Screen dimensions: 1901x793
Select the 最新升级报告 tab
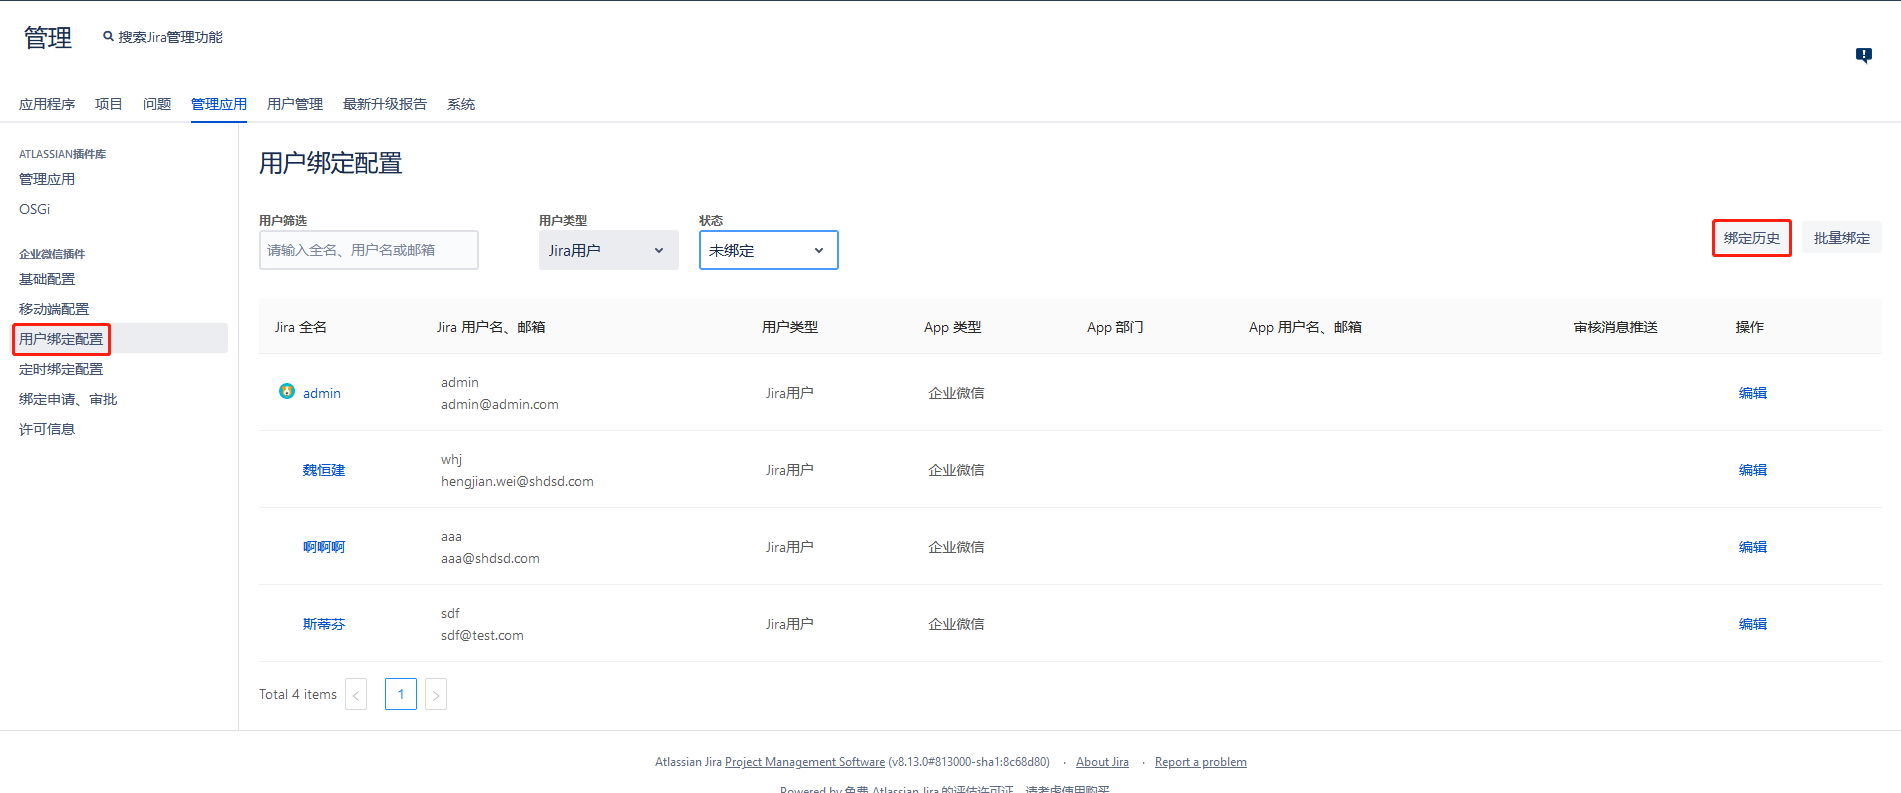(x=384, y=104)
